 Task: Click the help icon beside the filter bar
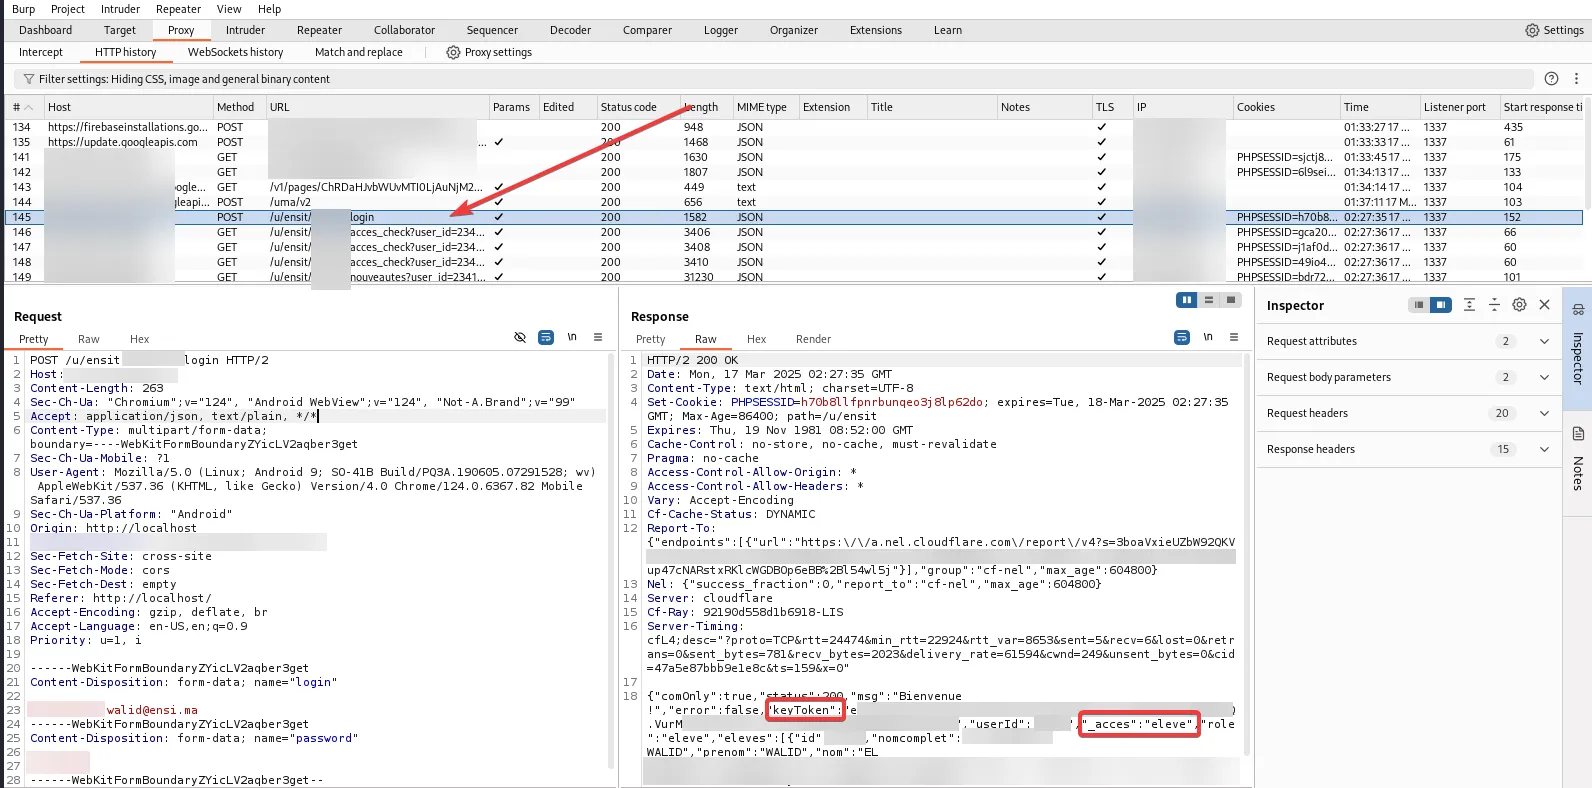[x=1551, y=79]
